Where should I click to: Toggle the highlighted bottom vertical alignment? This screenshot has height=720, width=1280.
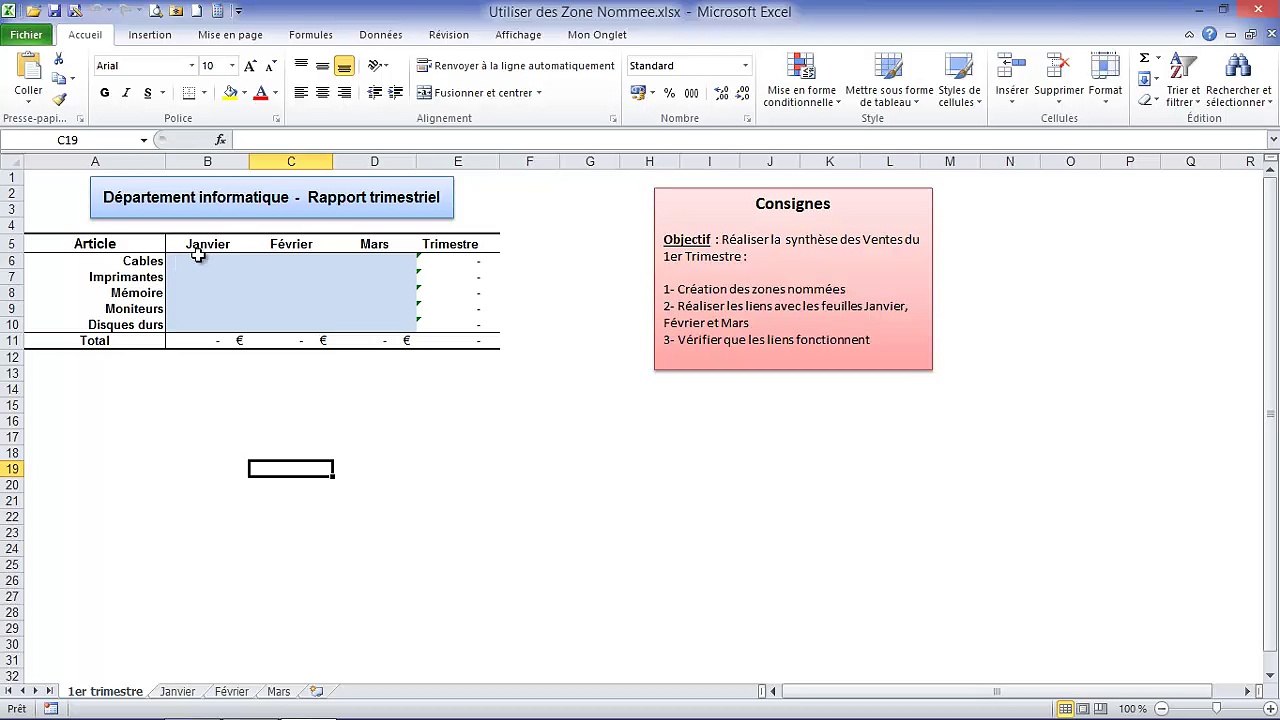(x=344, y=66)
